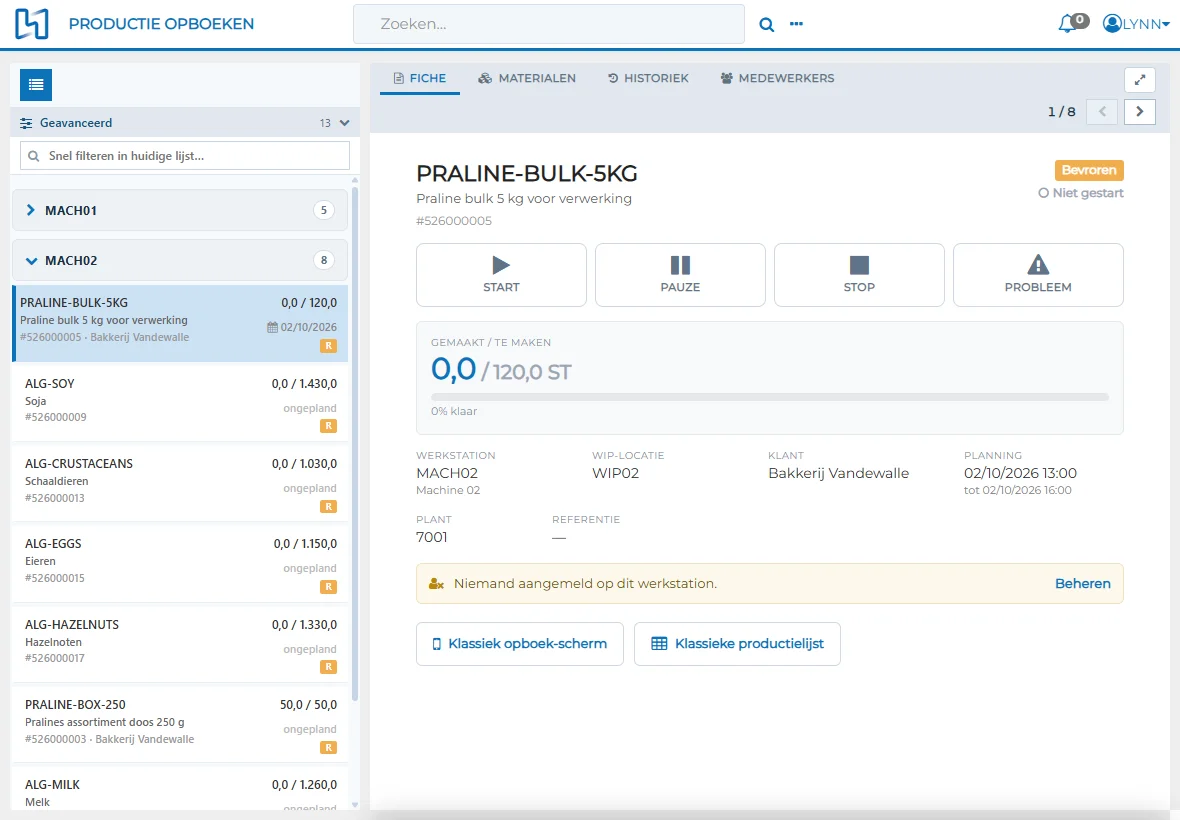This screenshot has width=1180, height=820.
Task: Click the app logo in the header
Action: click(x=32, y=23)
